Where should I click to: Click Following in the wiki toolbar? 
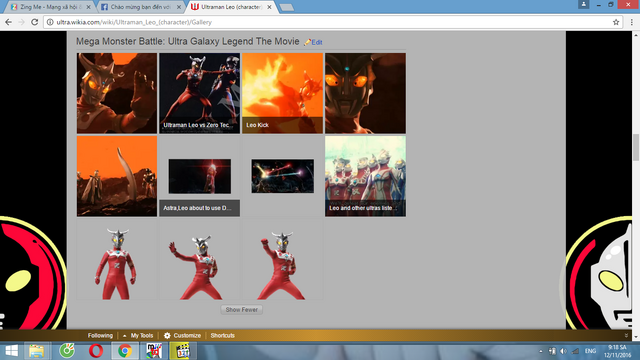pyautogui.click(x=100, y=336)
